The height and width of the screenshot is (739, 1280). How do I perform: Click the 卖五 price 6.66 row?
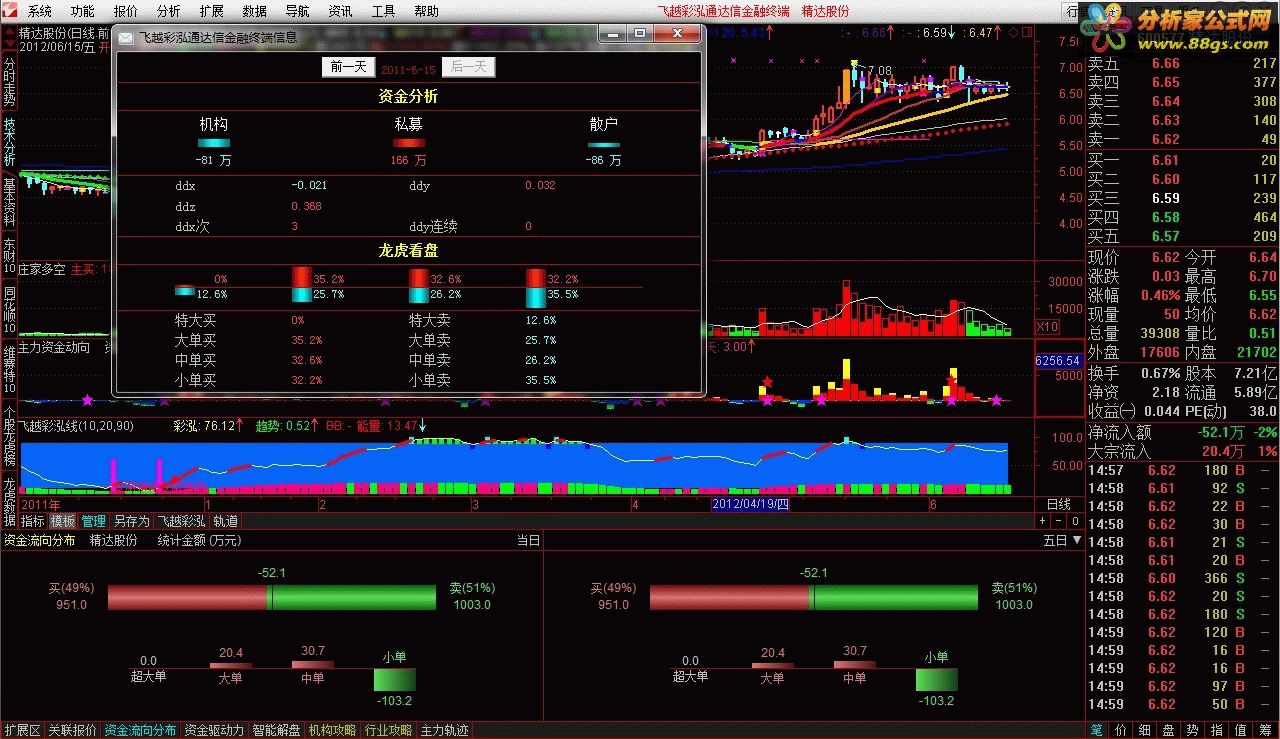(1183, 63)
